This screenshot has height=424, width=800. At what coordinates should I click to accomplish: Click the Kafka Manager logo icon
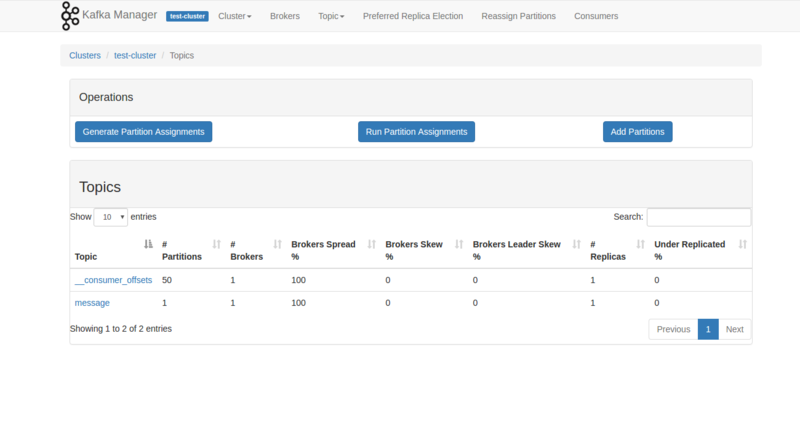[x=70, y=16]
